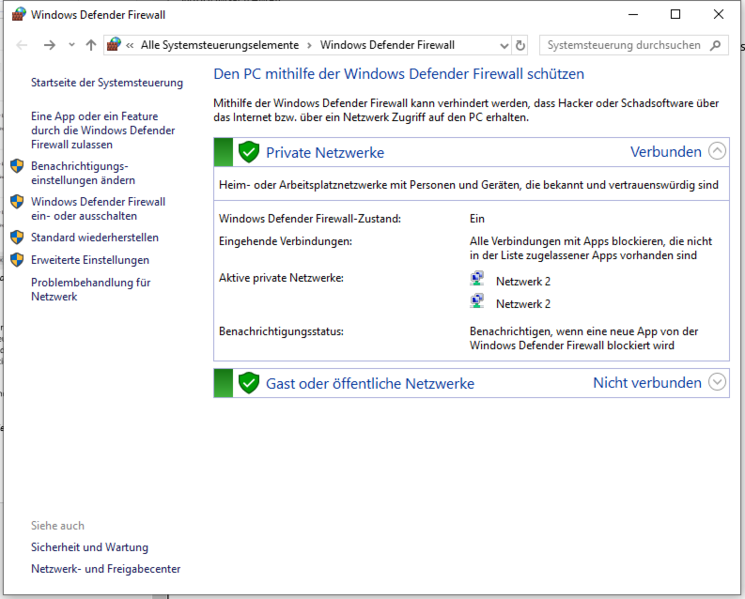
Task: Open the address bar history dropdown
Action: coord(504,46)
